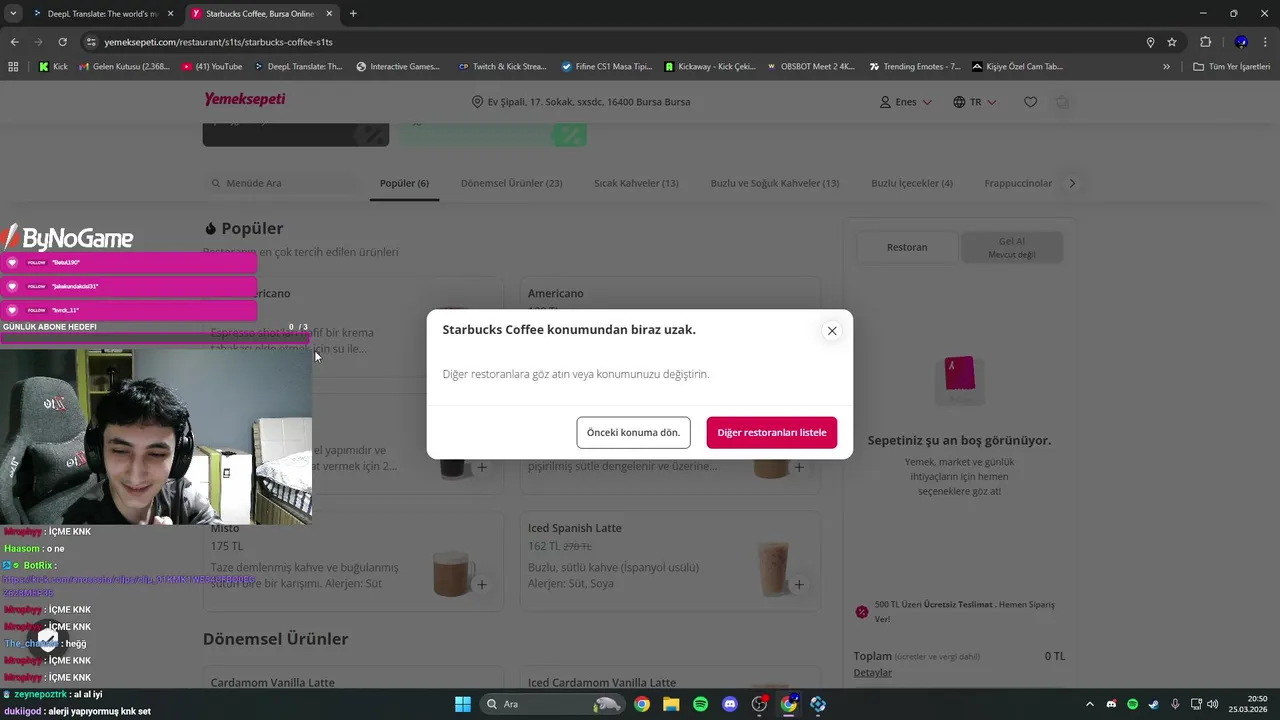The height and width of the screenshot is (720, 1280).
Task: Open 'Cardamom Vanilla Latte' product title
Action: coord(272,683)
